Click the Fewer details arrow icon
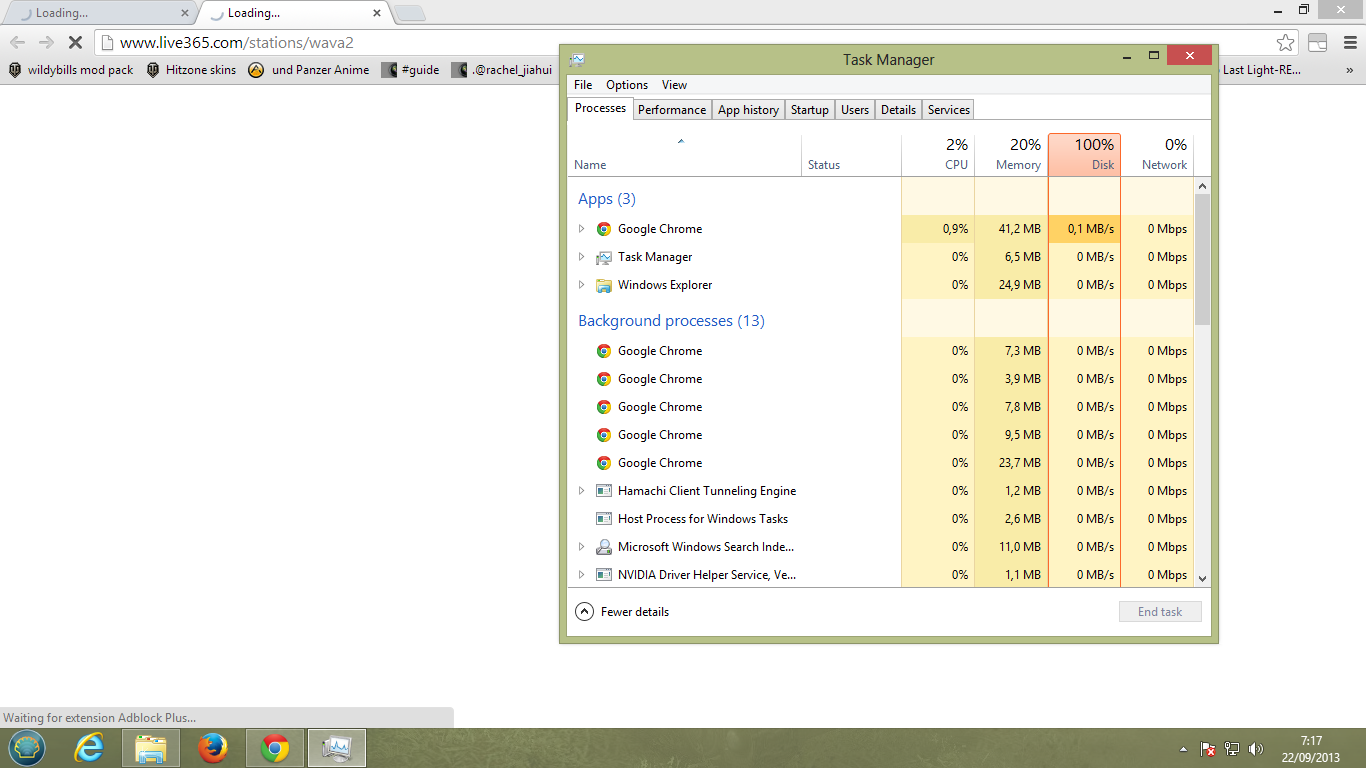Screen dimensions: 1366x768 584,611
